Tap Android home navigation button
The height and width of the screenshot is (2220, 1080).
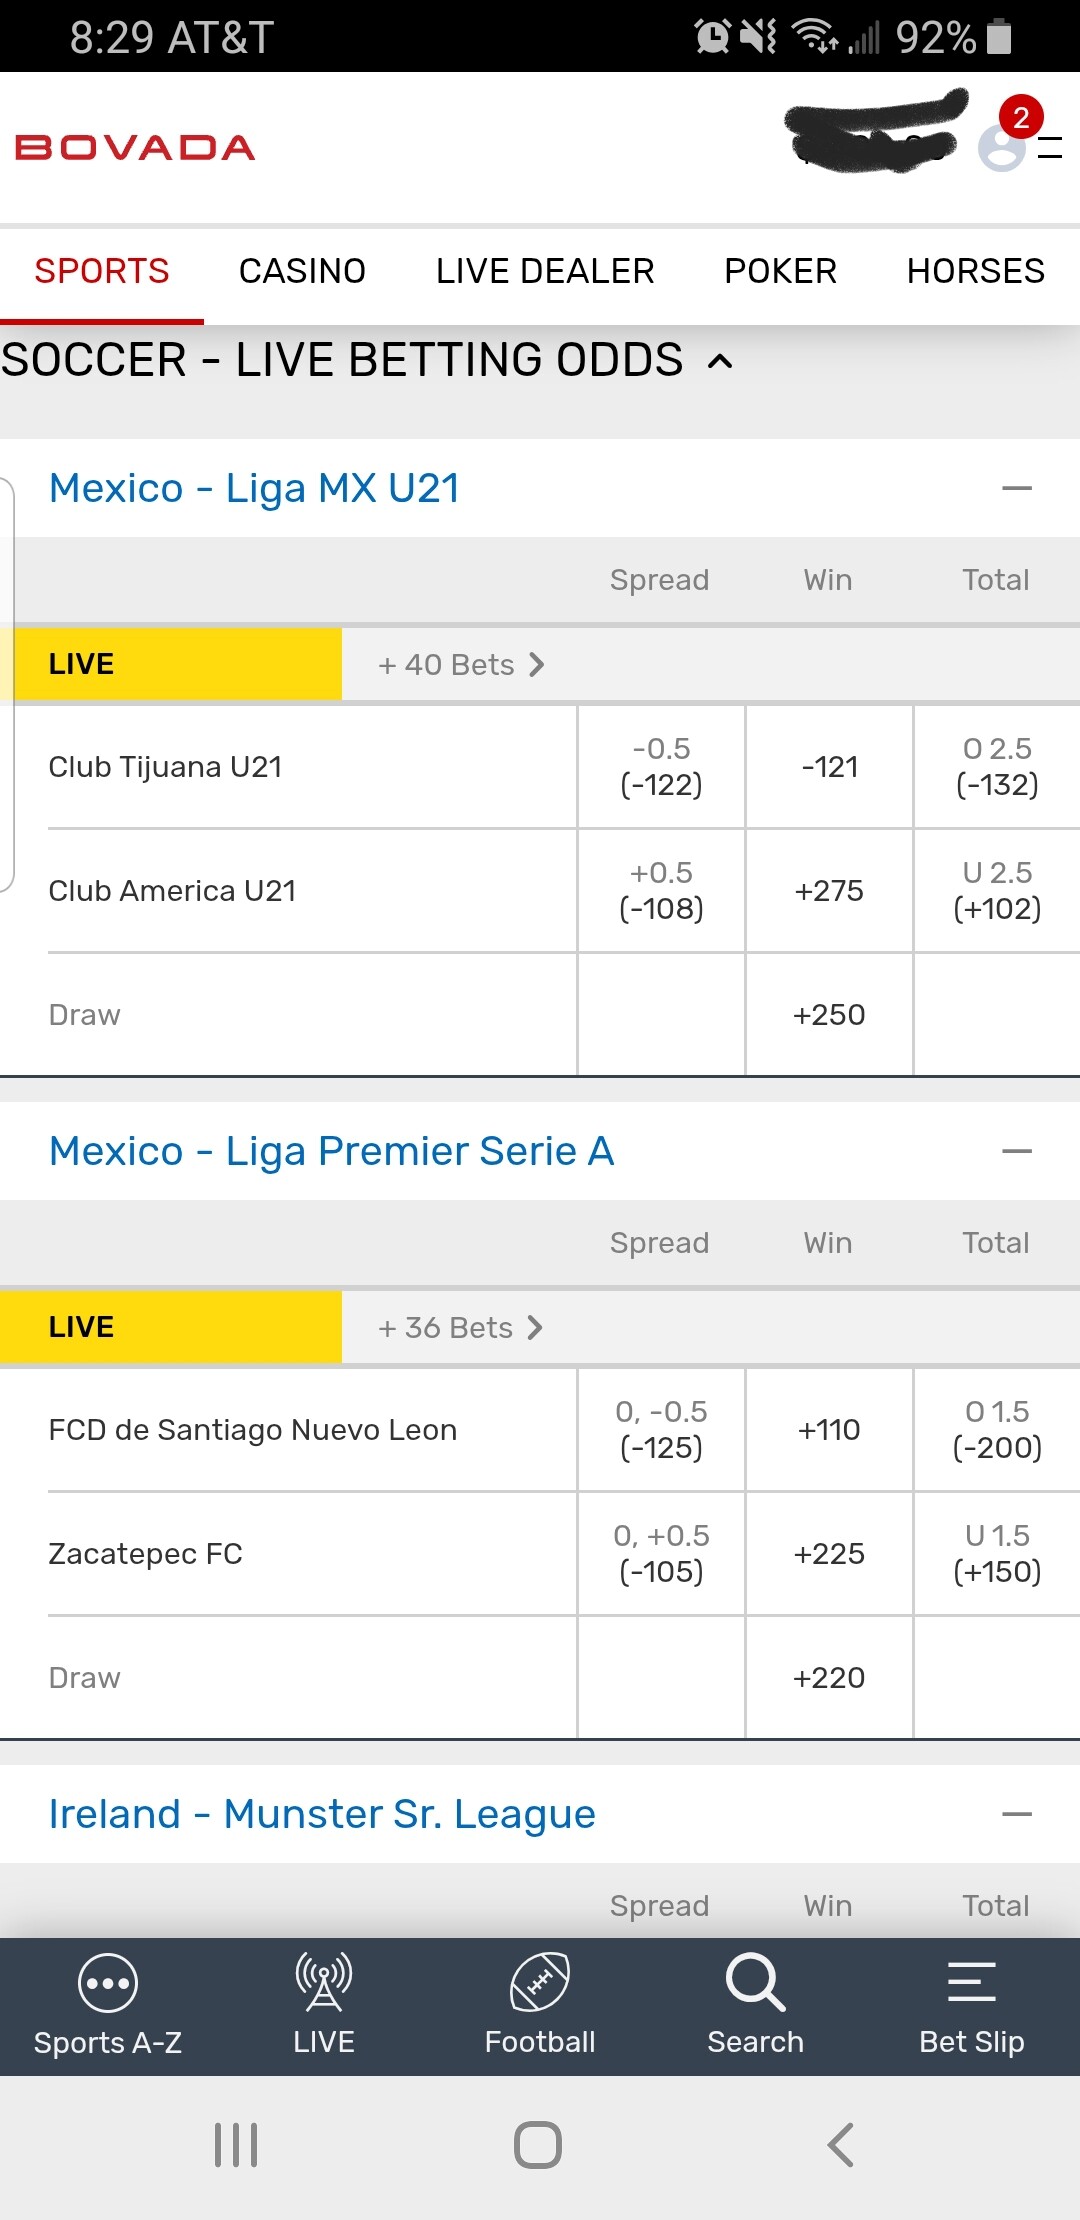coord(538,2145)
